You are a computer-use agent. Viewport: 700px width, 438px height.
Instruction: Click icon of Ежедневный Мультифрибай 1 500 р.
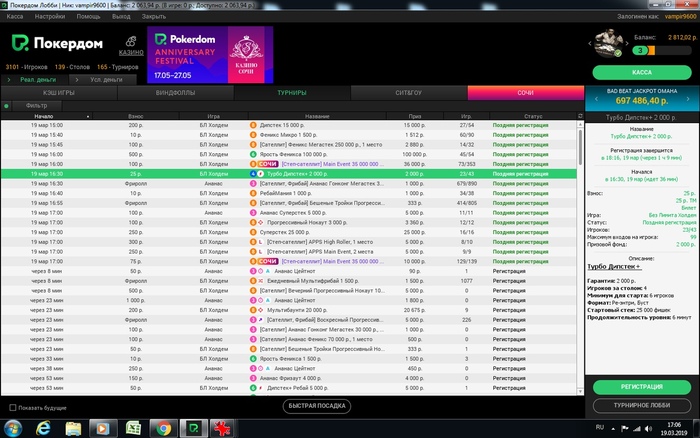click(x=261, y=281)
